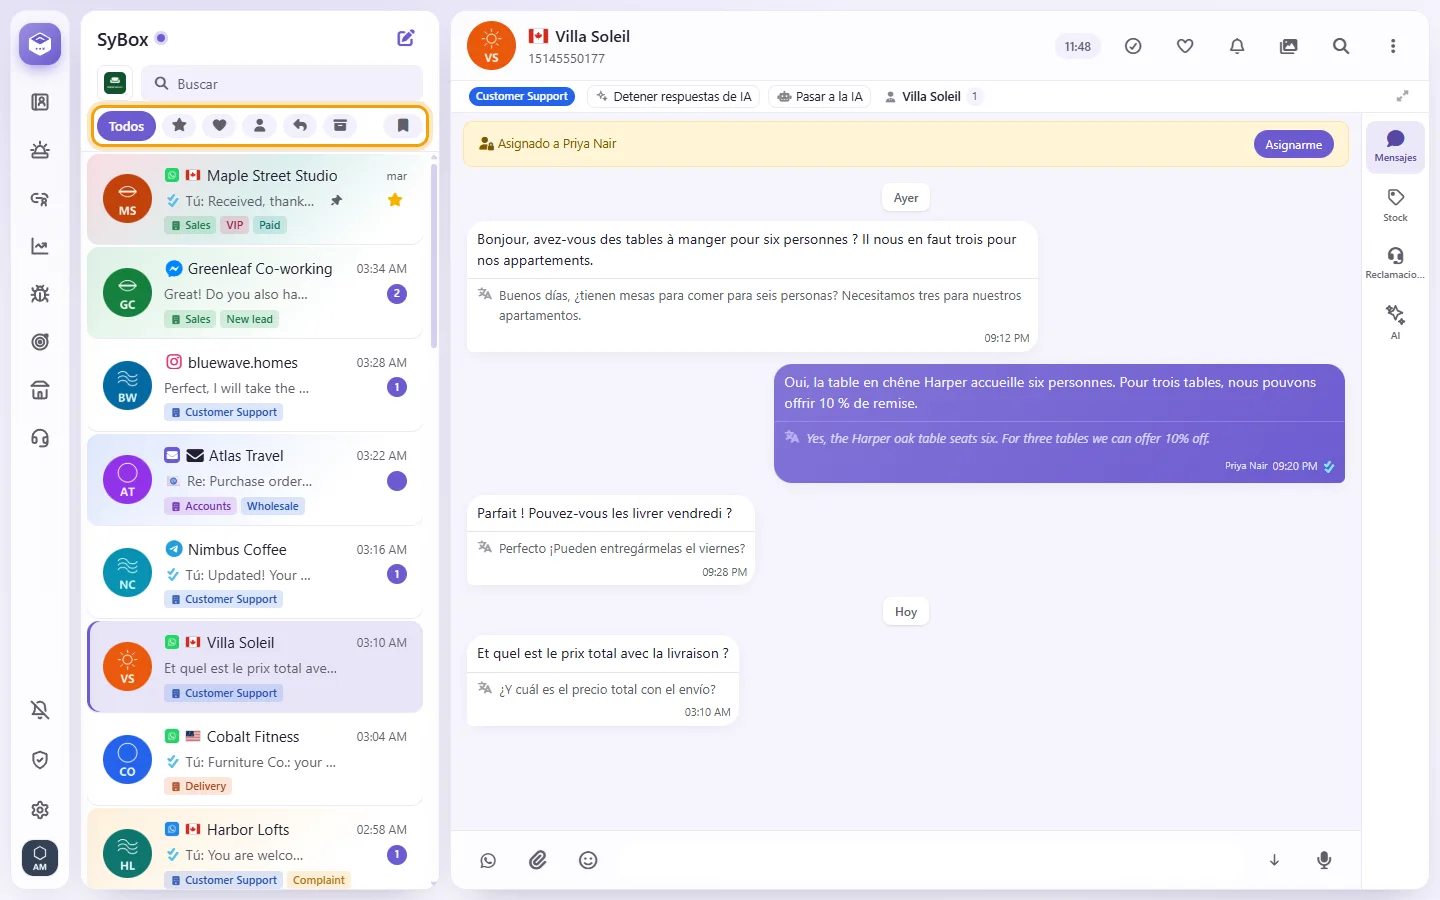Open the AI assistant side panel
This screenshot has width=1440, height=900.
(1395, 322)
